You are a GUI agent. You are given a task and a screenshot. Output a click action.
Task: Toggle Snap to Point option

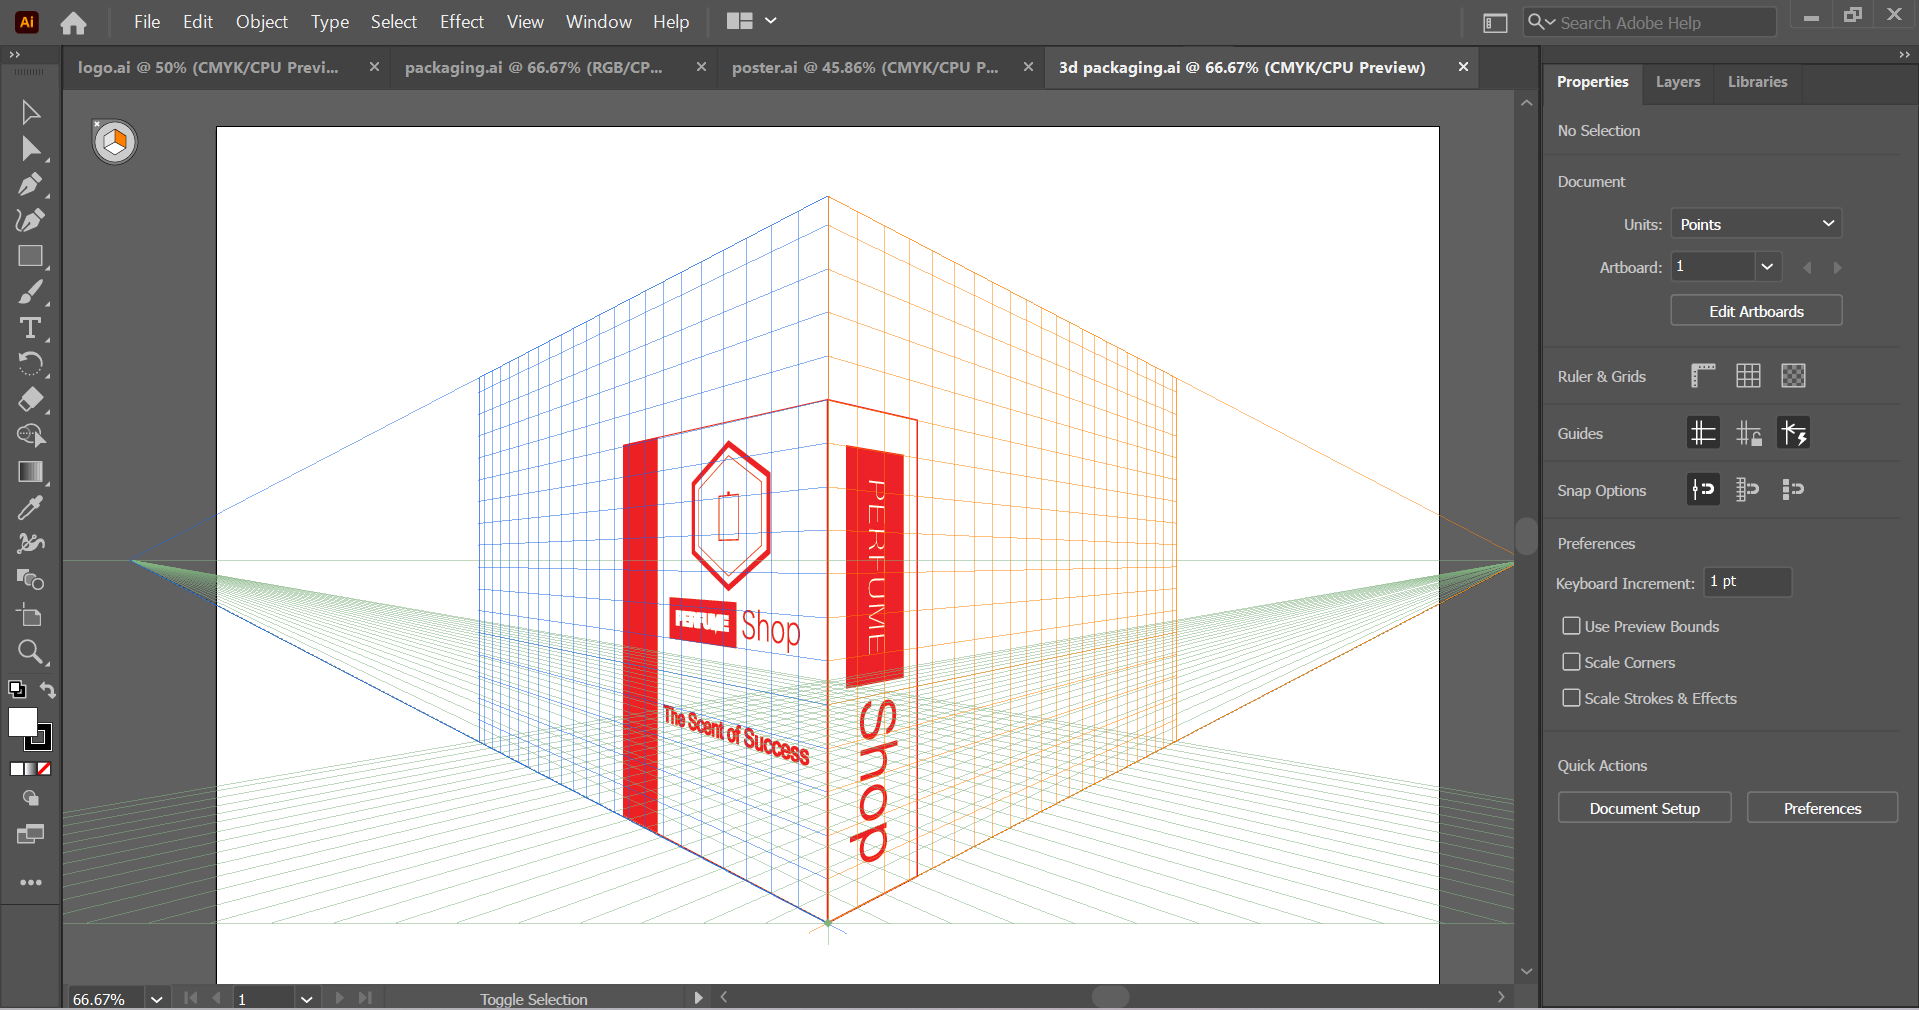[x=1703, y=490]
